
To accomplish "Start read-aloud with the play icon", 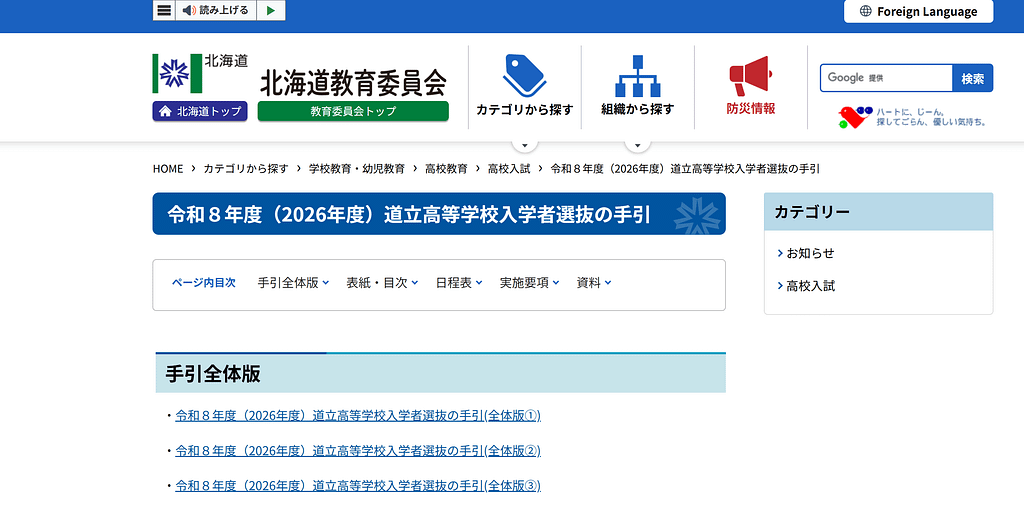I will point(271,10).
